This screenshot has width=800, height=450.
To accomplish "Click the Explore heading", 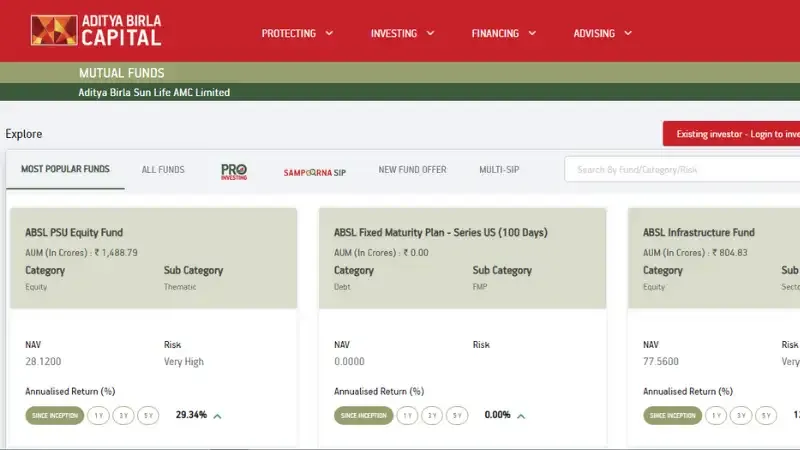I will coord(24,134).
